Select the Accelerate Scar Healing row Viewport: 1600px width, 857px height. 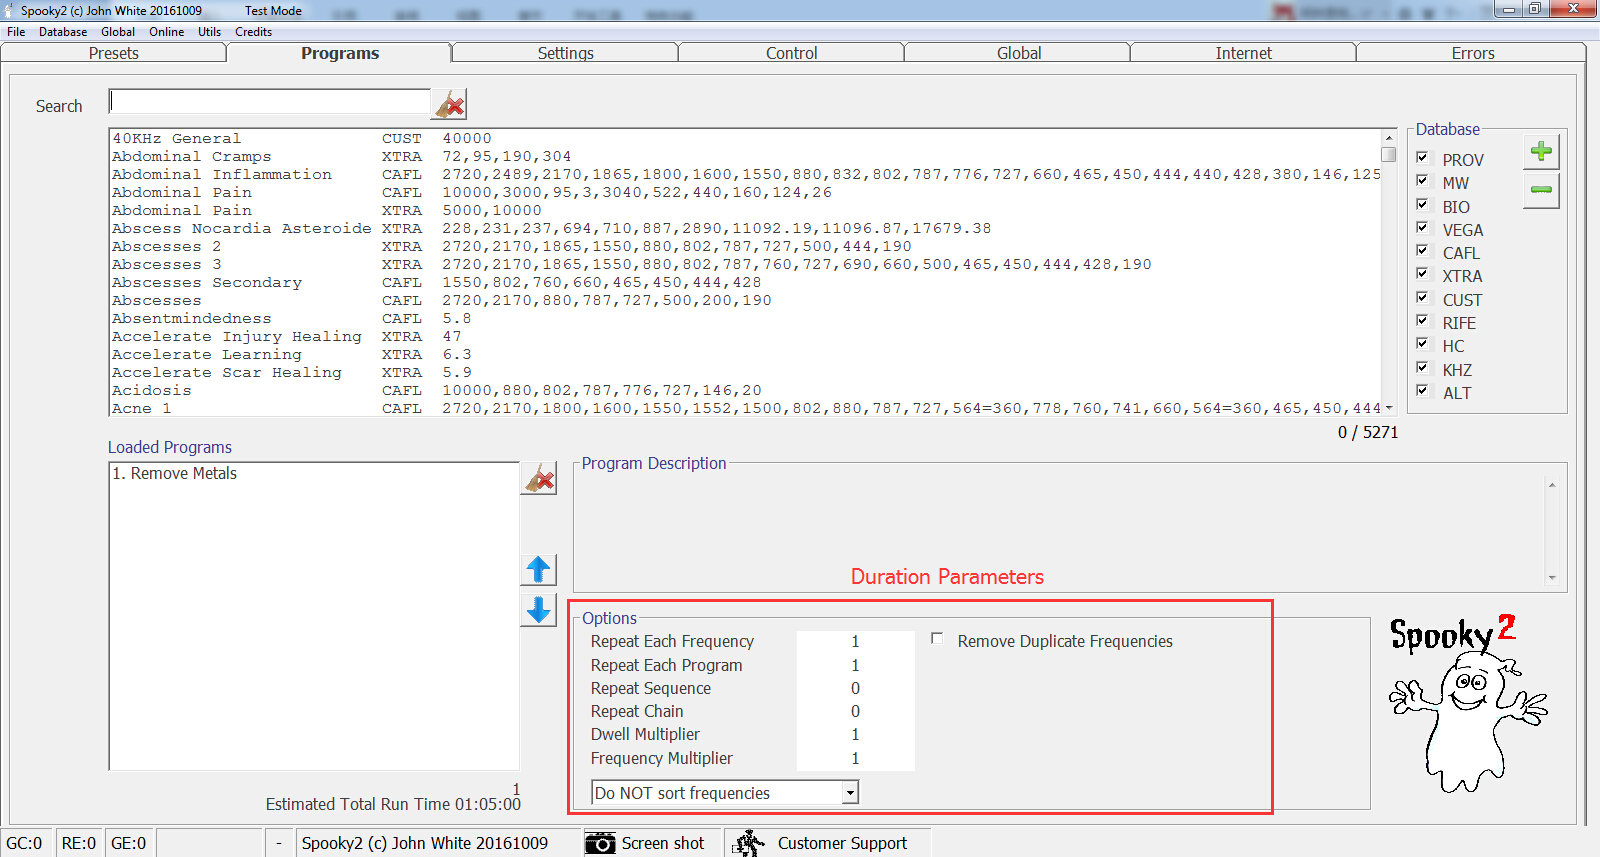coord(745,372)
